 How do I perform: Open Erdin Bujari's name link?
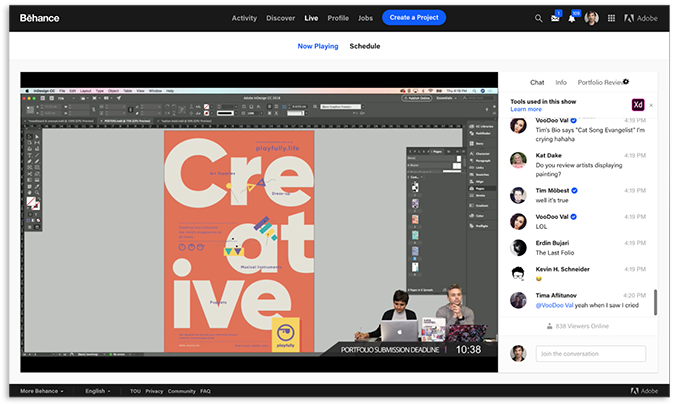(x=552, y=243)
